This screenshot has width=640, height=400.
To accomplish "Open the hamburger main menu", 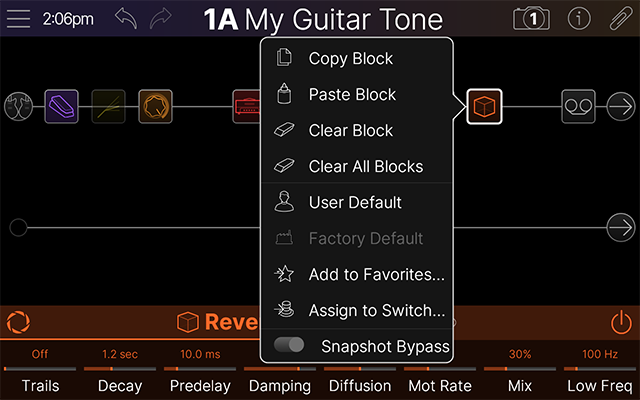I will 18,19.
